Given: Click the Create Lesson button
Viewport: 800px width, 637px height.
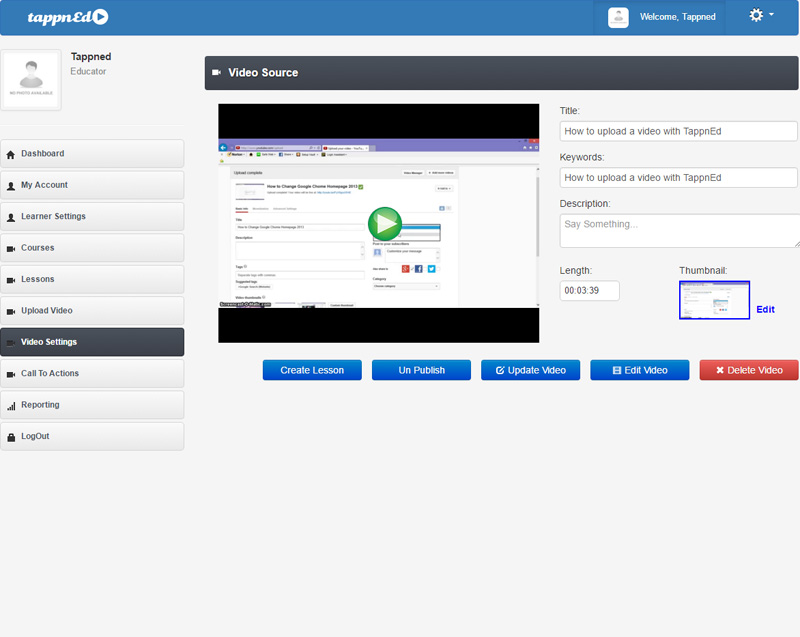Looking at the screenshot, I should (x=312, y=370).
